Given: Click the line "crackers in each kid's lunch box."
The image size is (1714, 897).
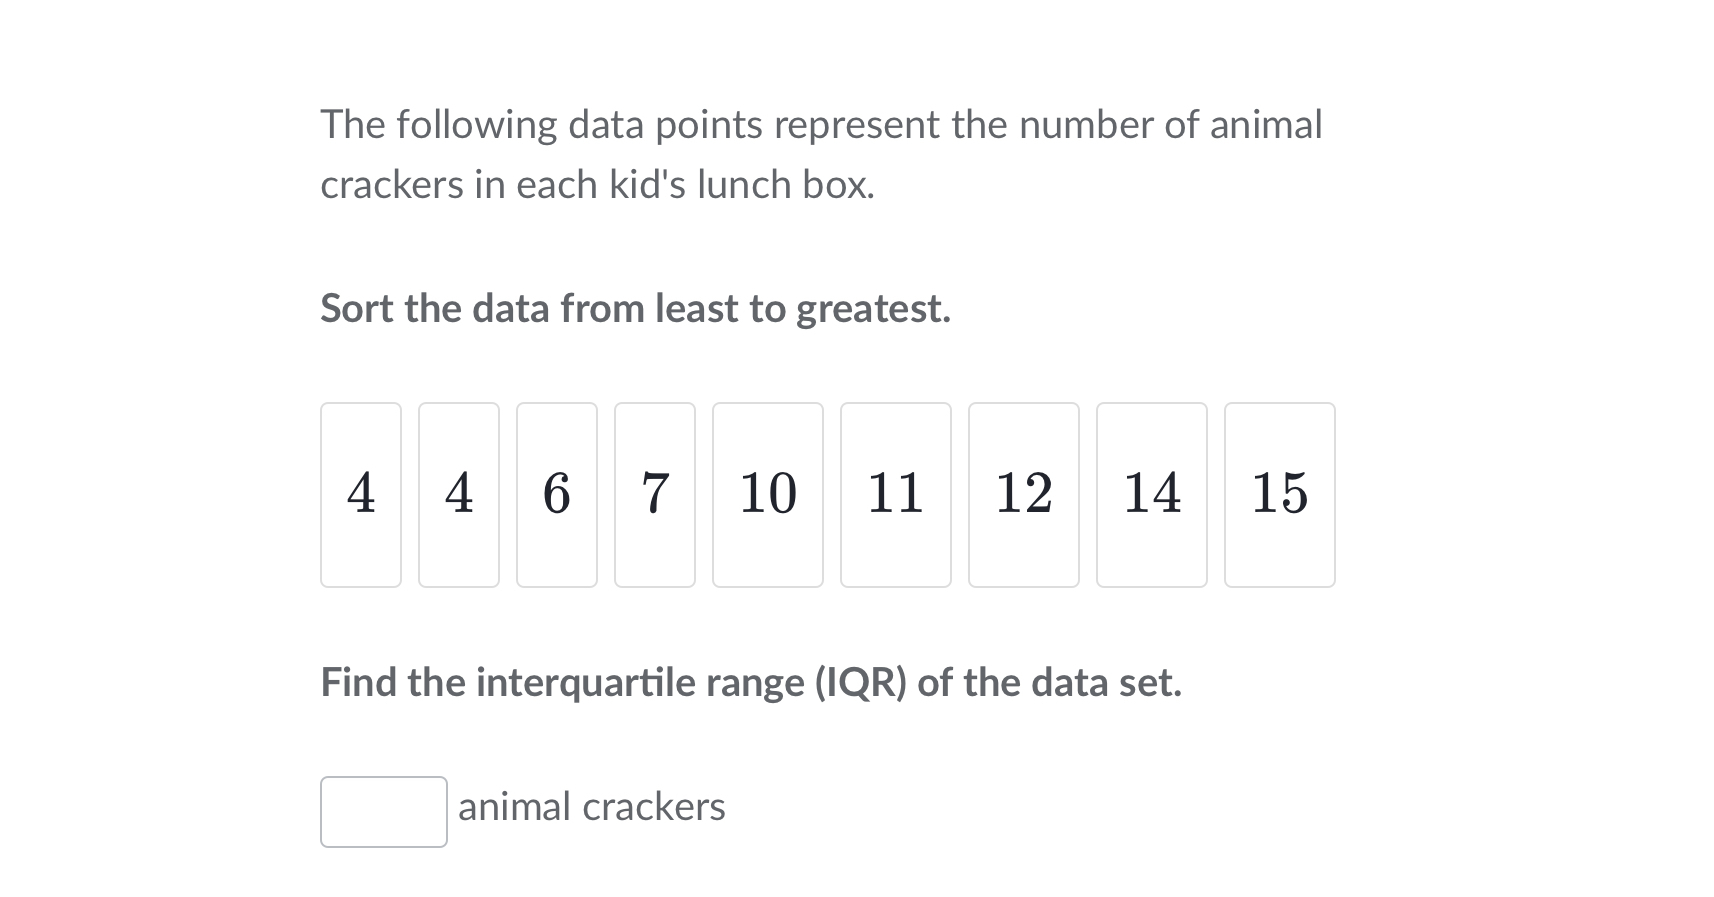Looking at the screenshot, I should pos(597,185).
